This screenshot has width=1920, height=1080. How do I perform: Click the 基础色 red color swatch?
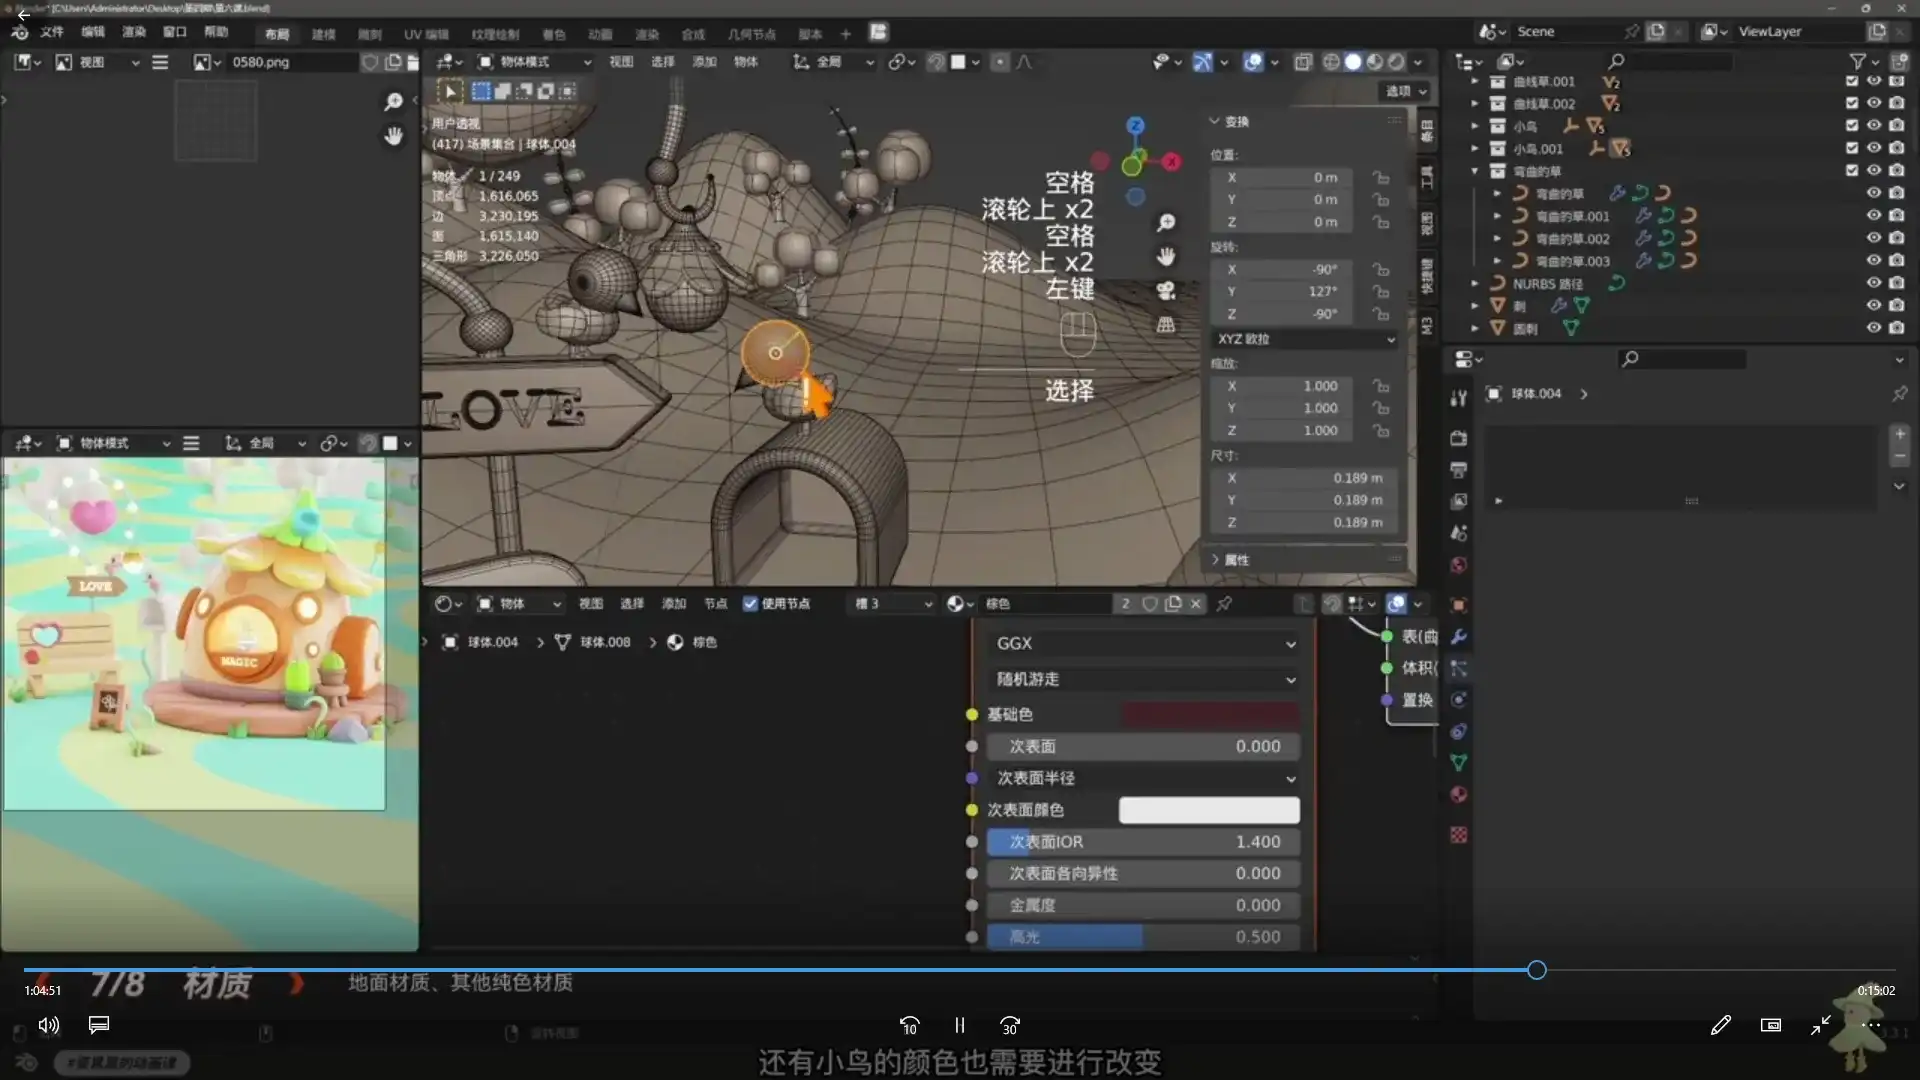1210,714
